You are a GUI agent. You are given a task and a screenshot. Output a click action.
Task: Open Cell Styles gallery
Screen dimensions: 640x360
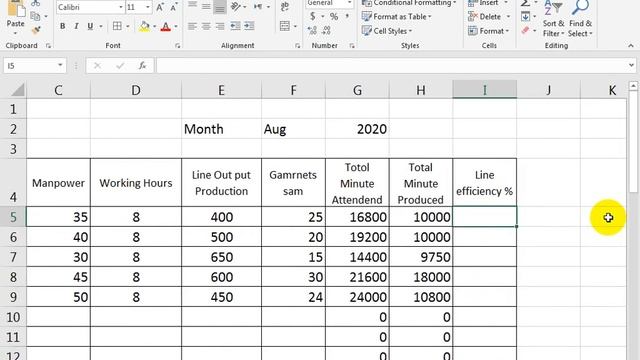pos(387,31)
